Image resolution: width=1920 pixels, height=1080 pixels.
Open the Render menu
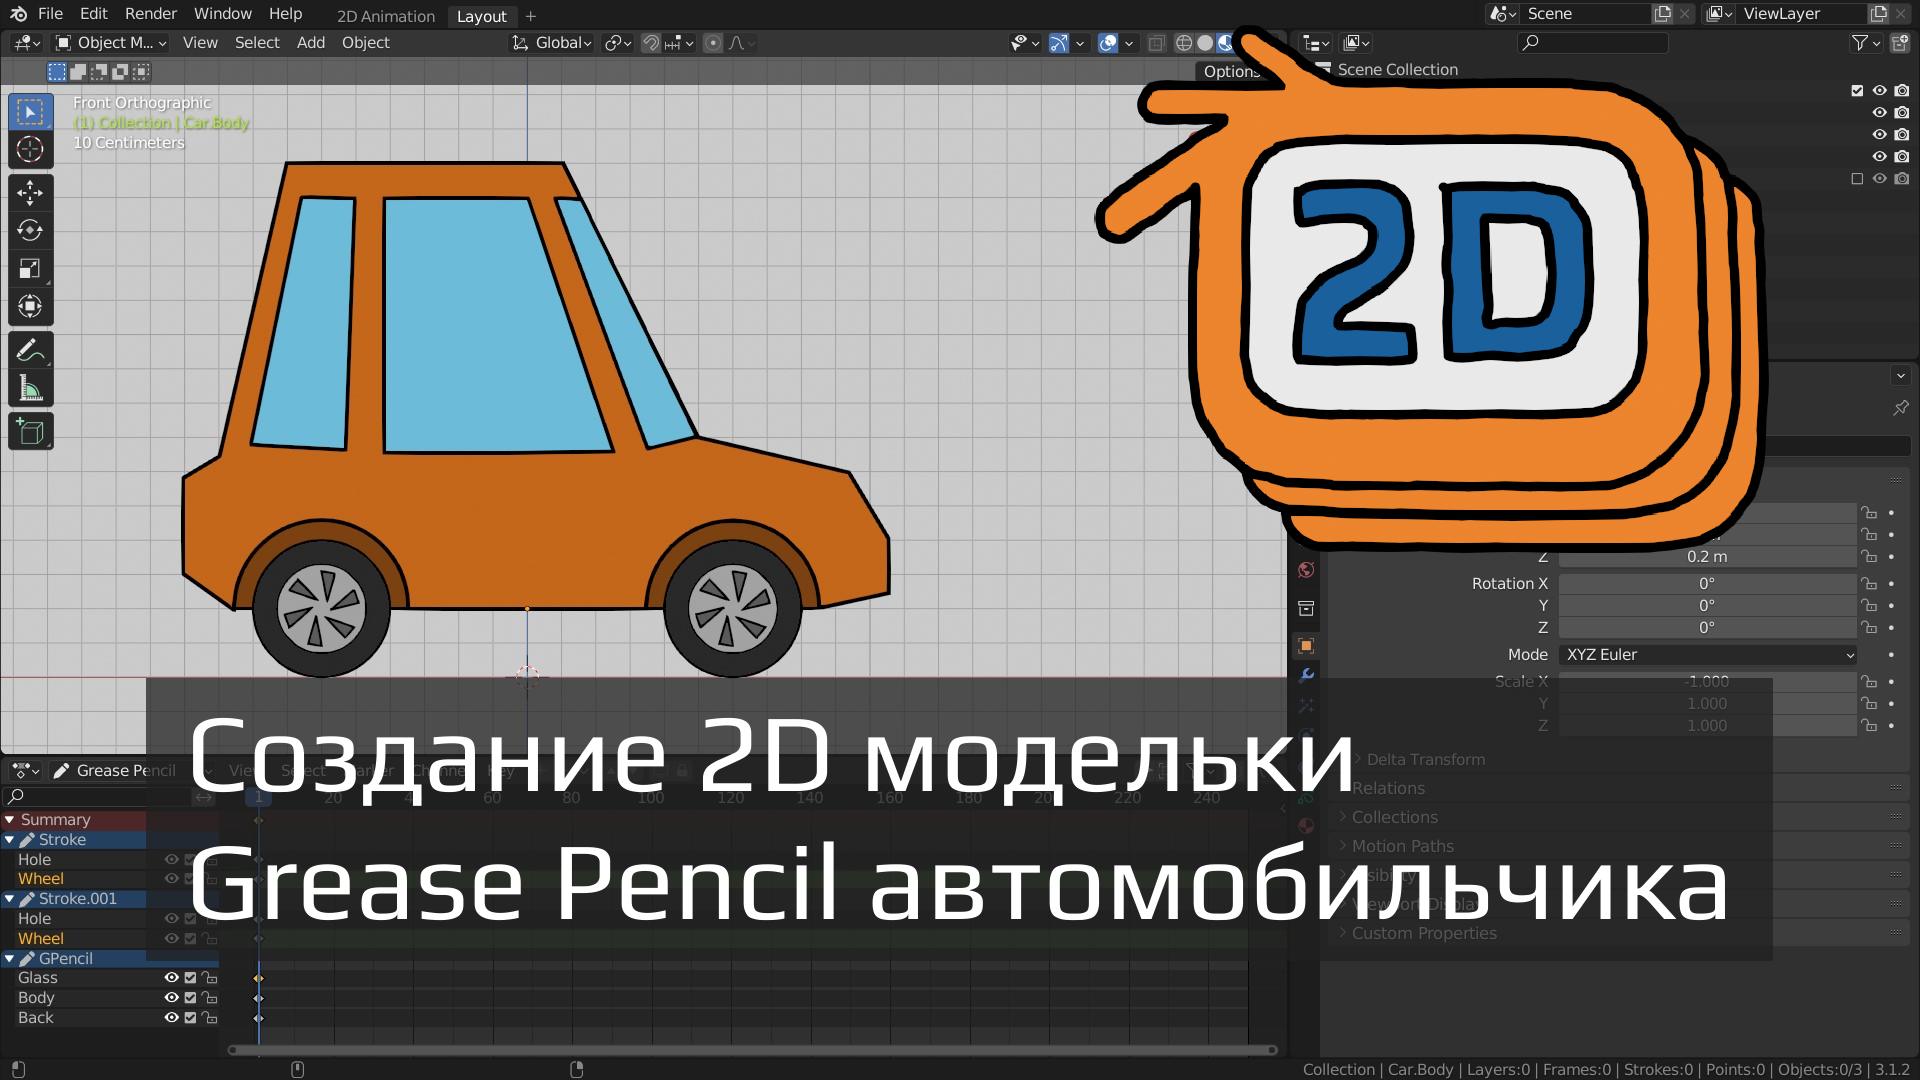click(x=150, y=13)
